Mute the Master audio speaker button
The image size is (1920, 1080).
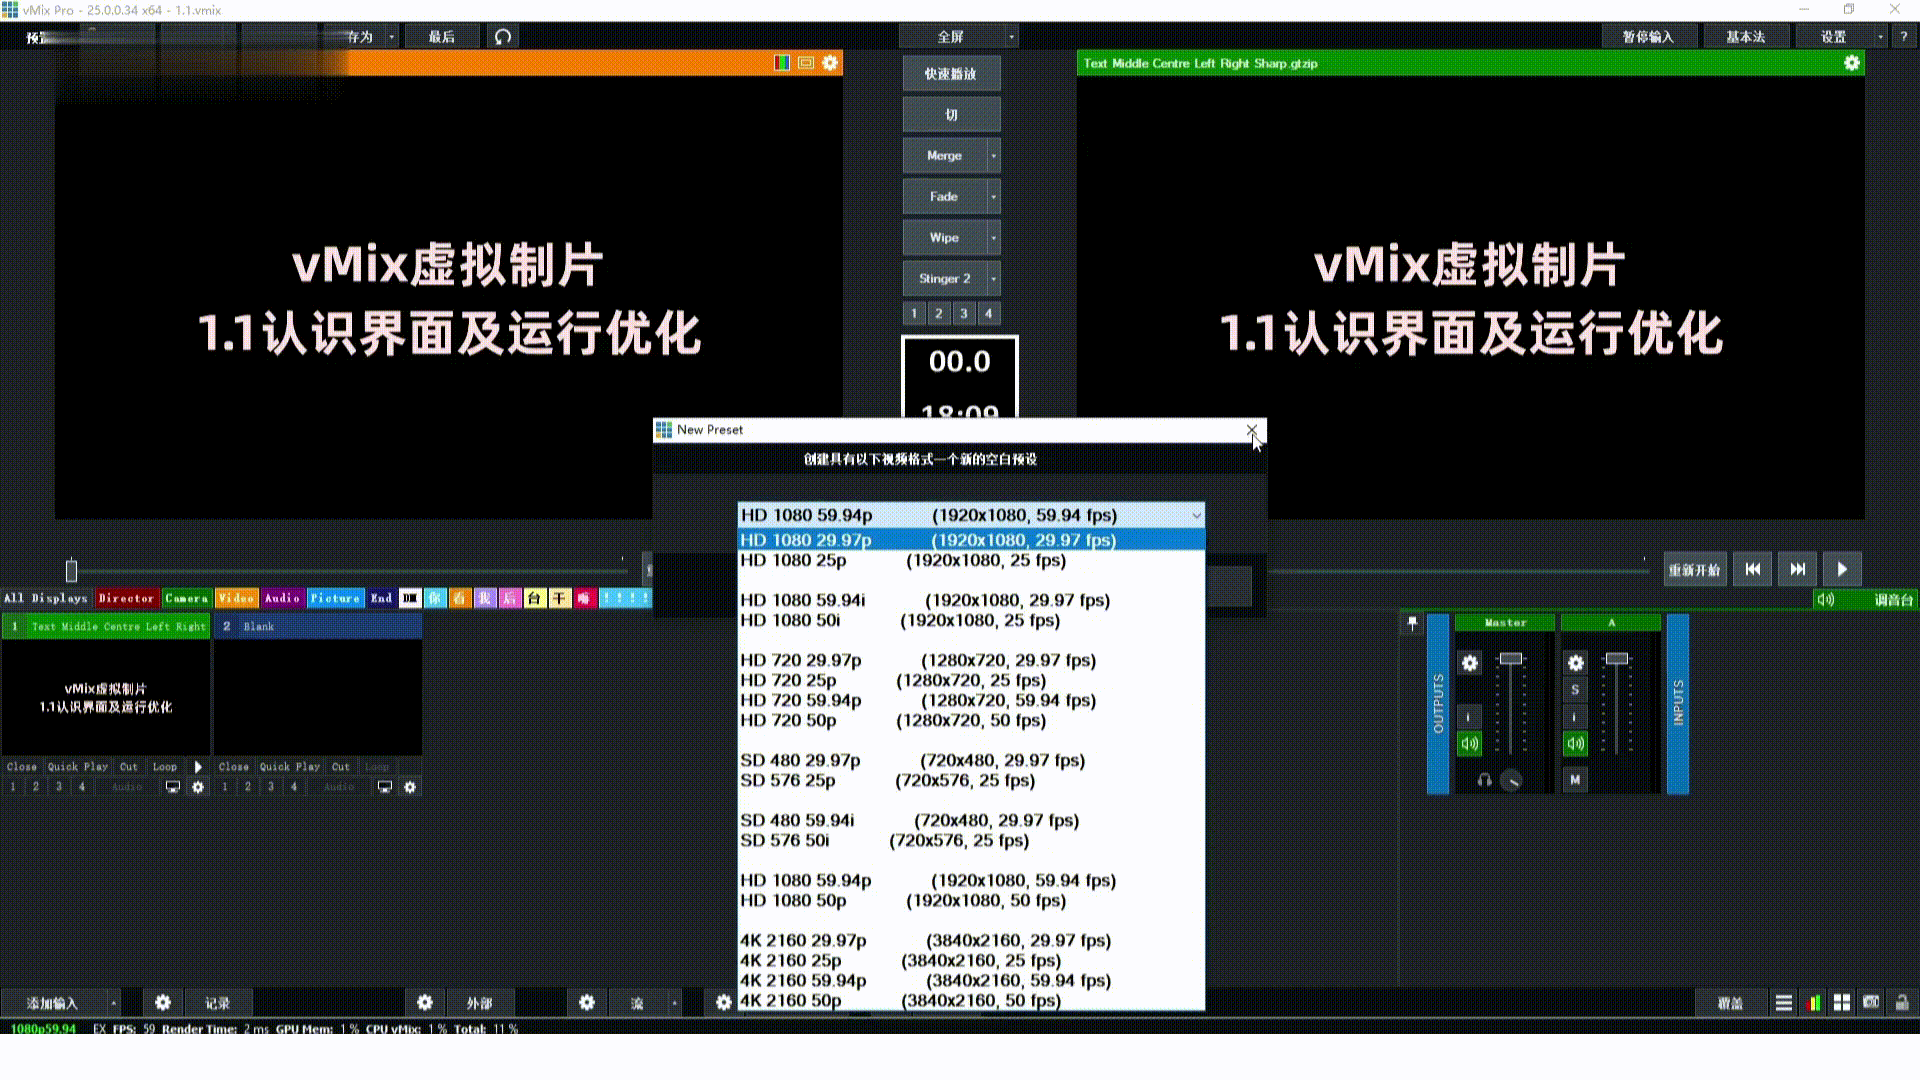[1469, 743]
